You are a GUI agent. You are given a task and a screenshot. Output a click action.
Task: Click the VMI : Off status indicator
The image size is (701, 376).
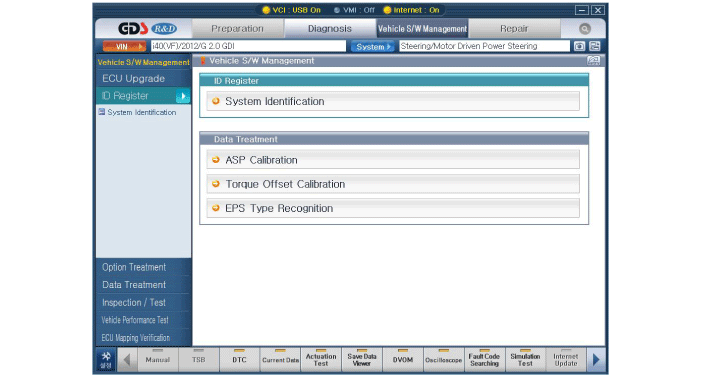click(354, 10)
